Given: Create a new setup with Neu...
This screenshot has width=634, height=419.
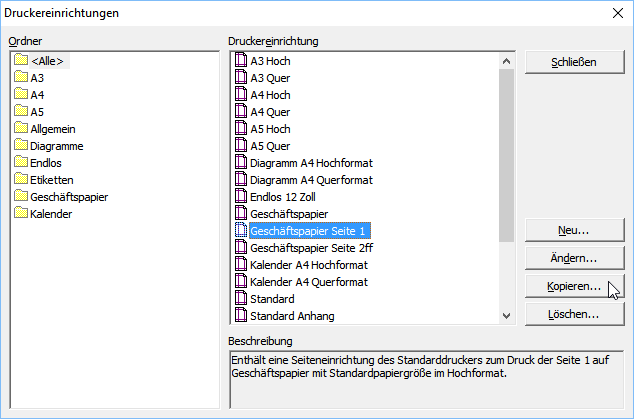Looking at the screenshot, I should point(575,230).
